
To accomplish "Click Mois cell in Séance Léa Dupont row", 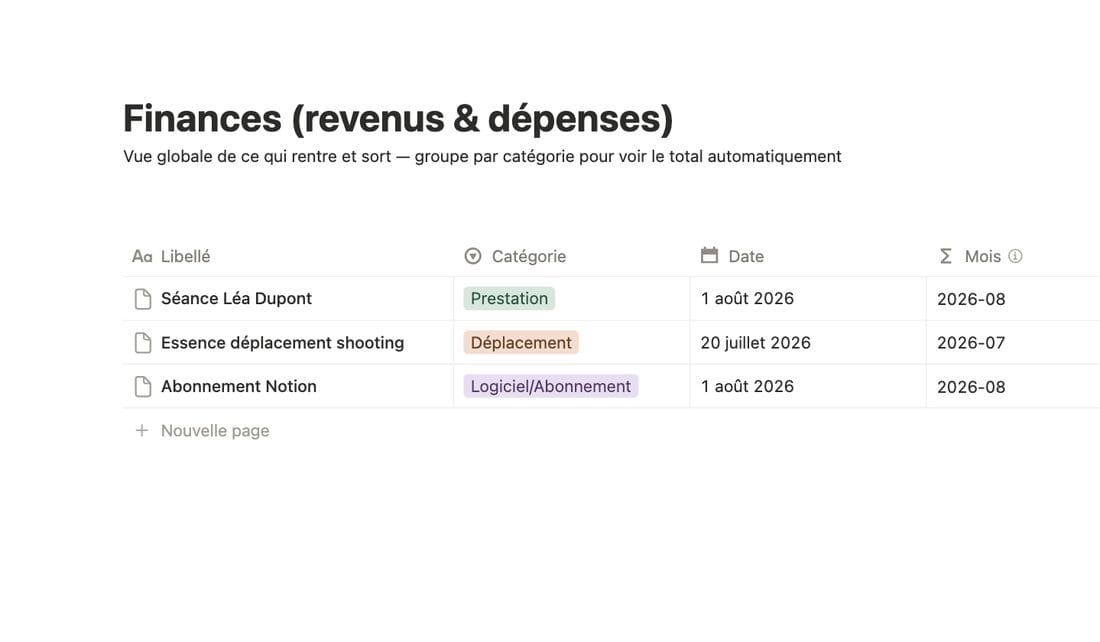I will tap(1013, 298).
